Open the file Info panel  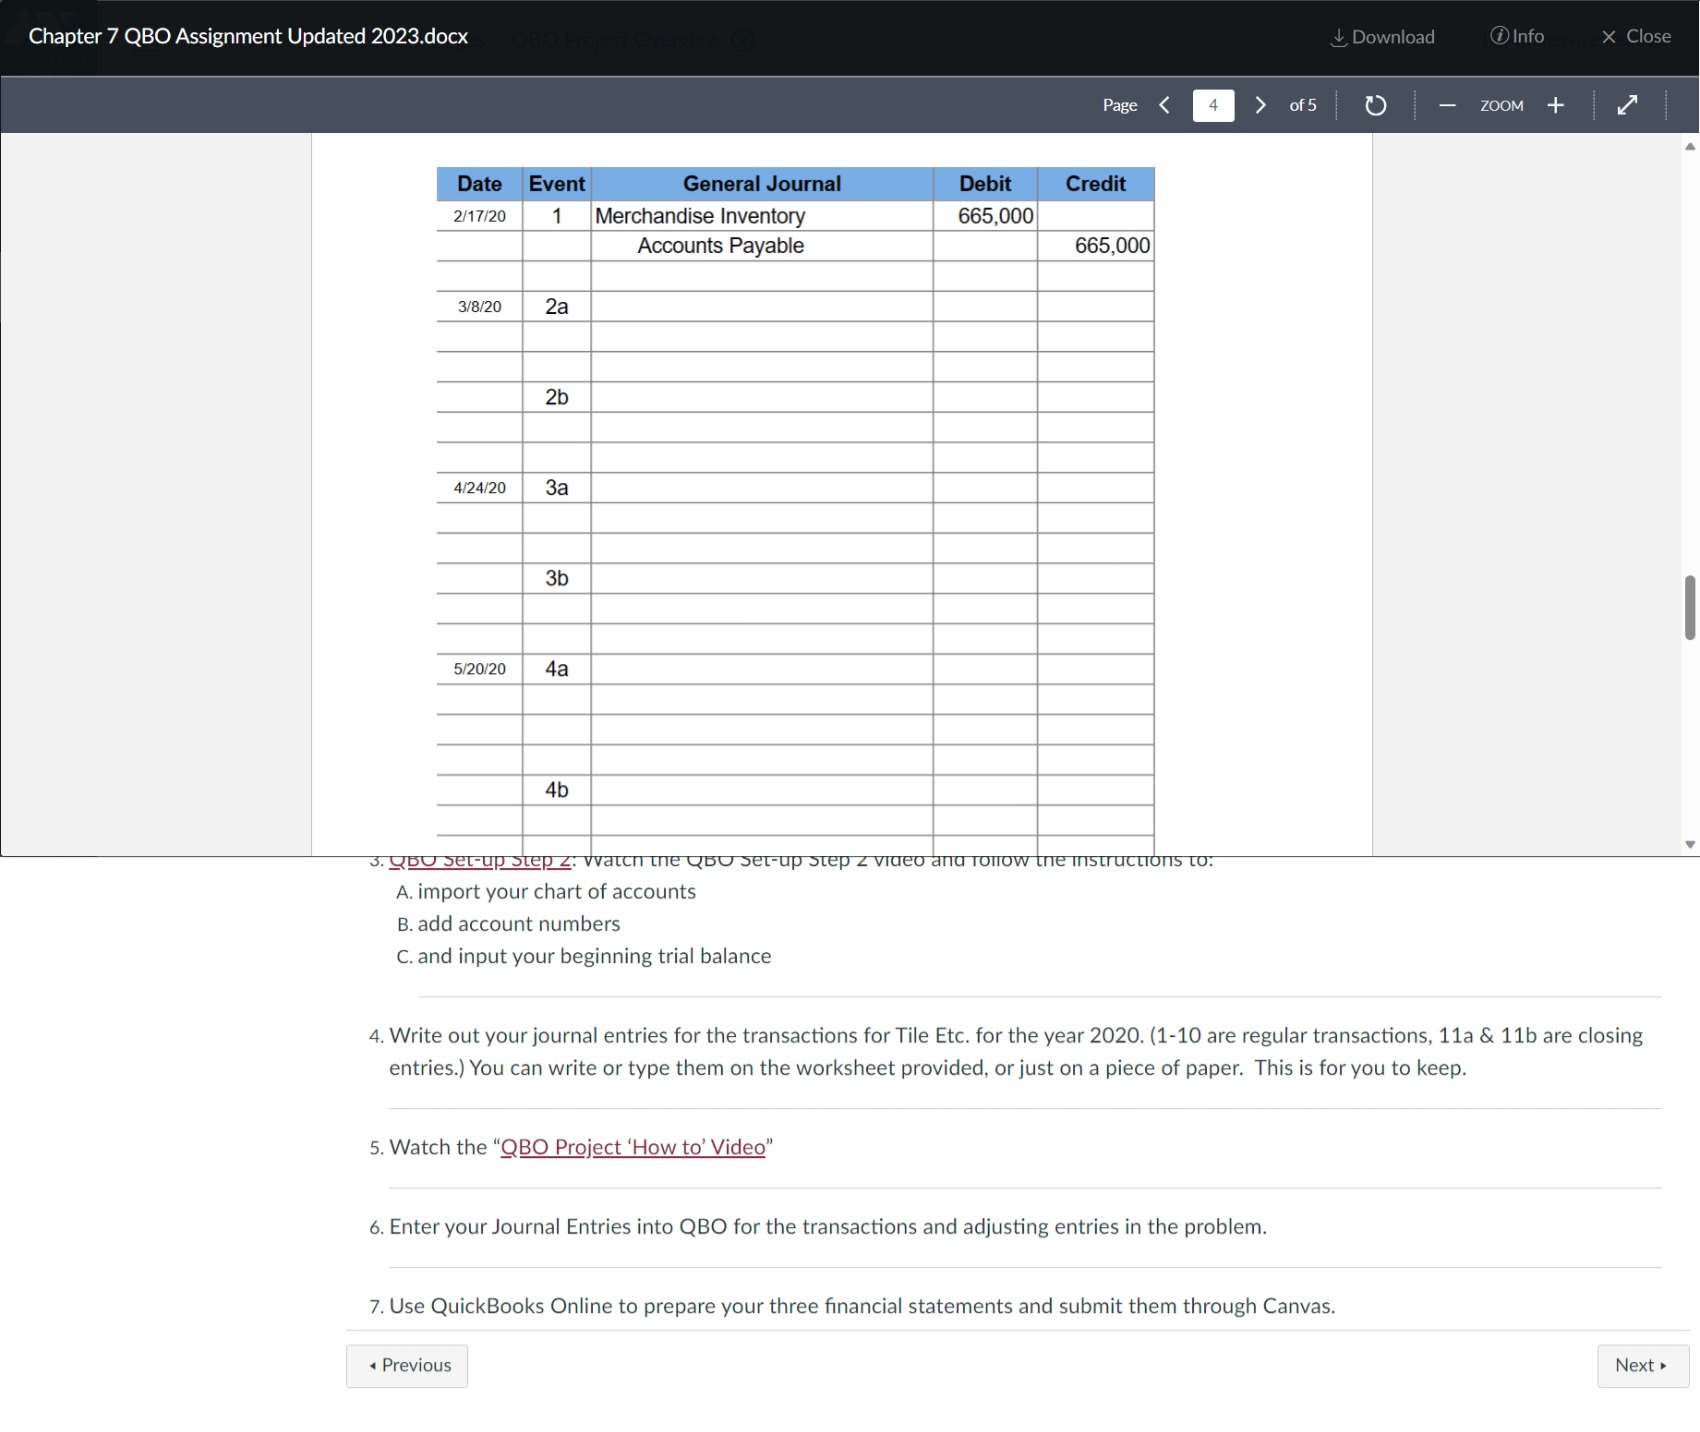[x=1517, y=35]
